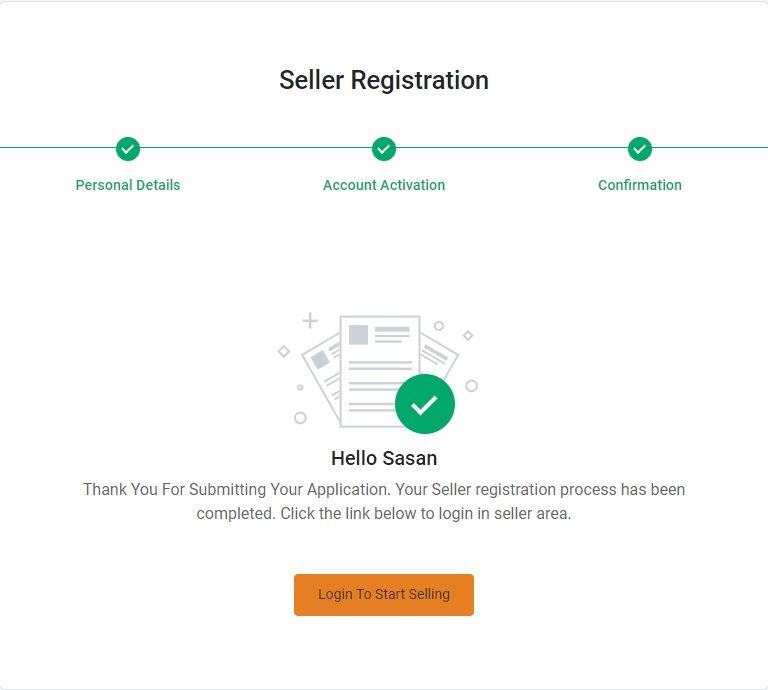The height and width of the screenshot is (690, 768).
Task: Click the Seller Registration heading
Action: (x=384, y=80)
